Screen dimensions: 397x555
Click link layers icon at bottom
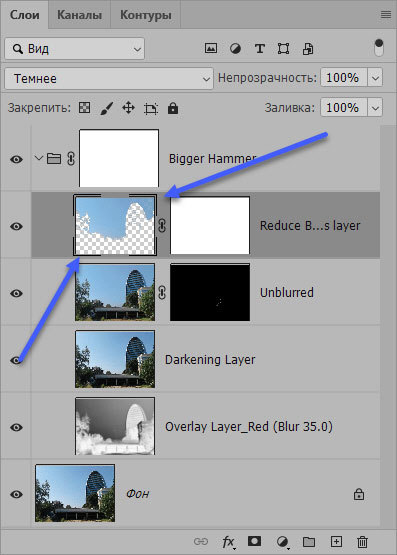click(201, 541)
